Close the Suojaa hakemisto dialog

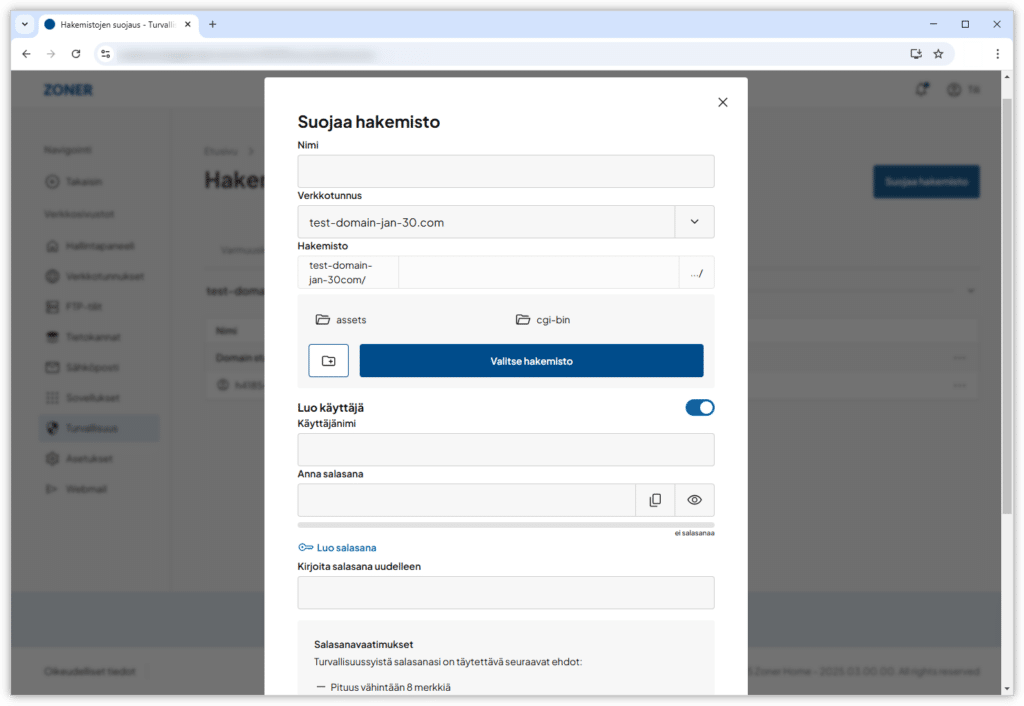coord(723,102)
